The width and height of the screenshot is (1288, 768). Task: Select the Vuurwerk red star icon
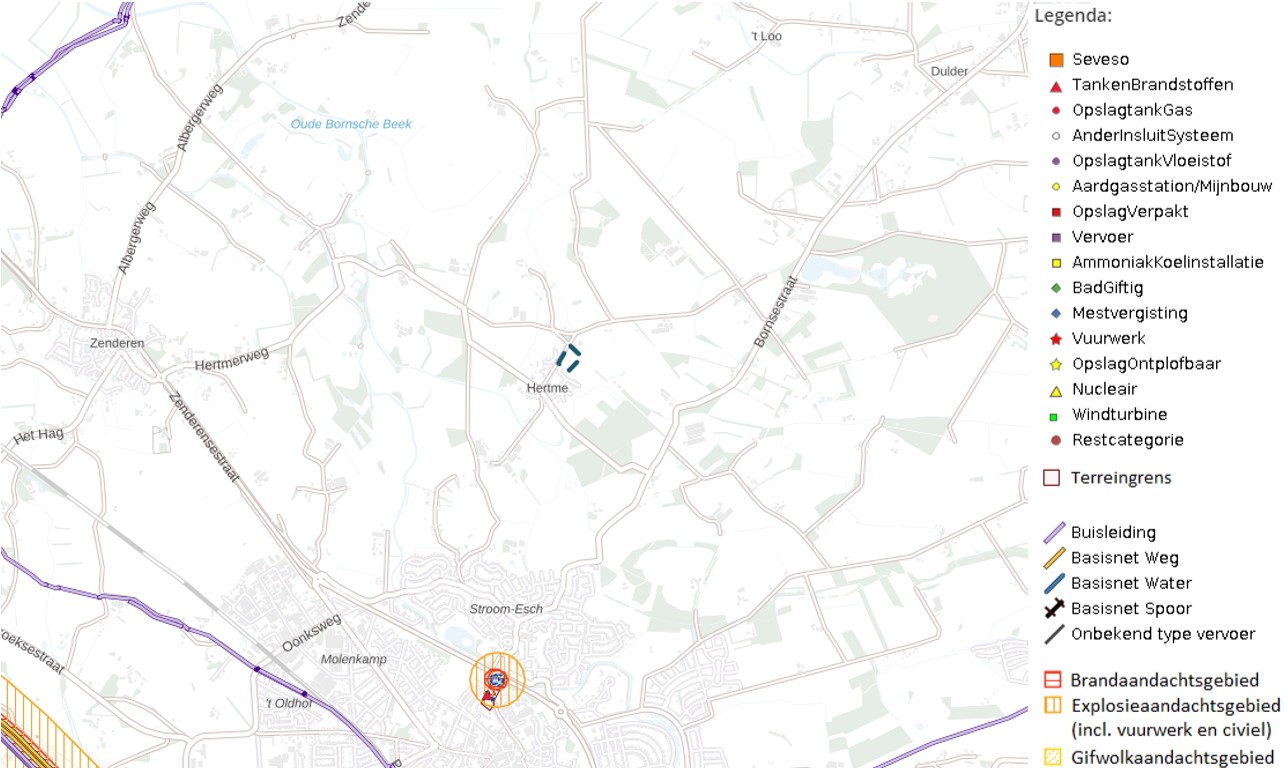click(1056, 339)
